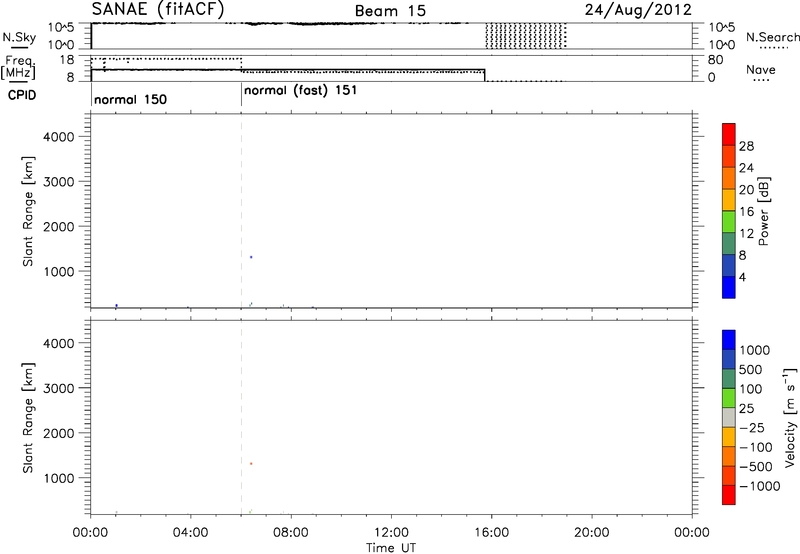800x554 pixels.
Task: Click the 08:00 time axis tick label
Action: 291,533
